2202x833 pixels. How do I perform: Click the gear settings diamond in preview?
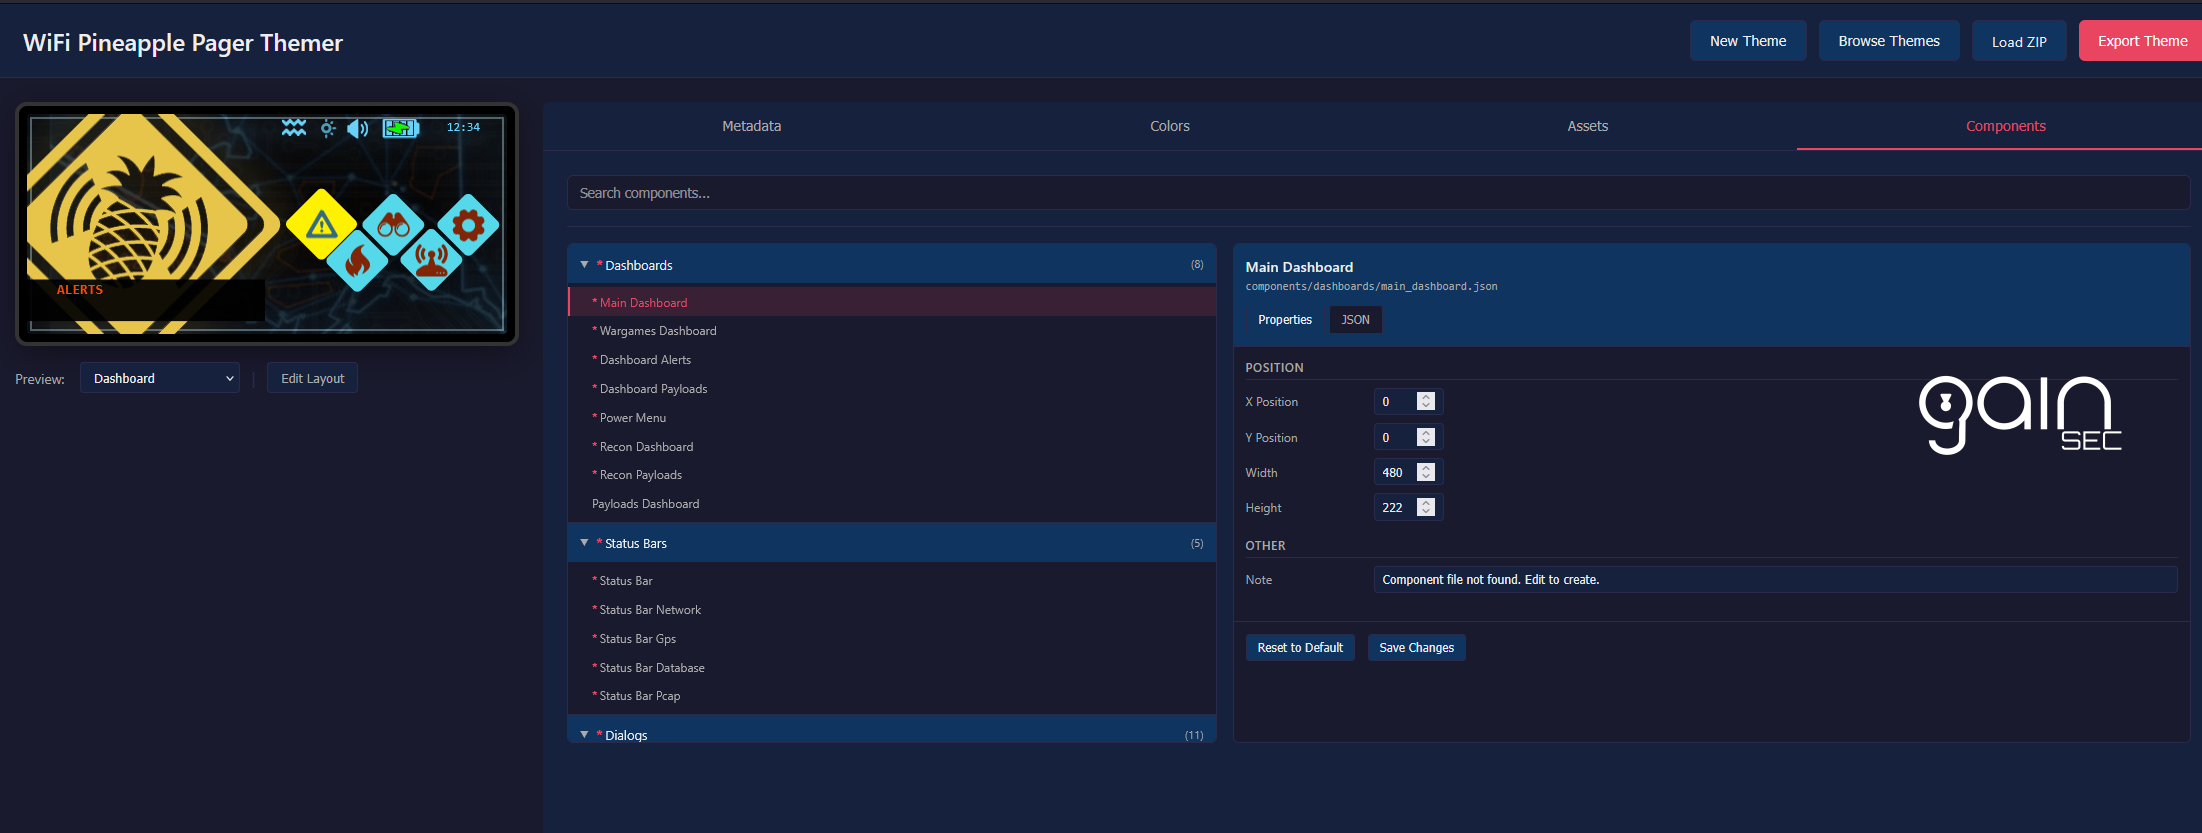point(468,225)
